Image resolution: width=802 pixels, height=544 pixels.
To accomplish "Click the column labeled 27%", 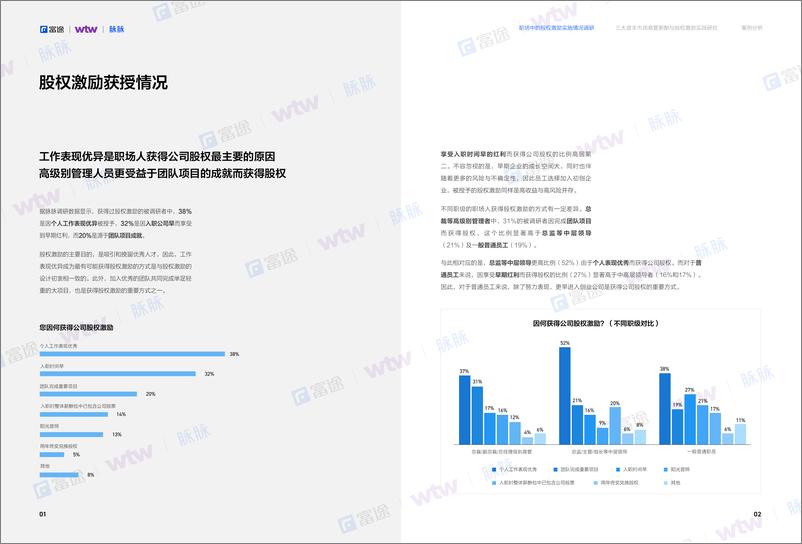I will 690,419.
